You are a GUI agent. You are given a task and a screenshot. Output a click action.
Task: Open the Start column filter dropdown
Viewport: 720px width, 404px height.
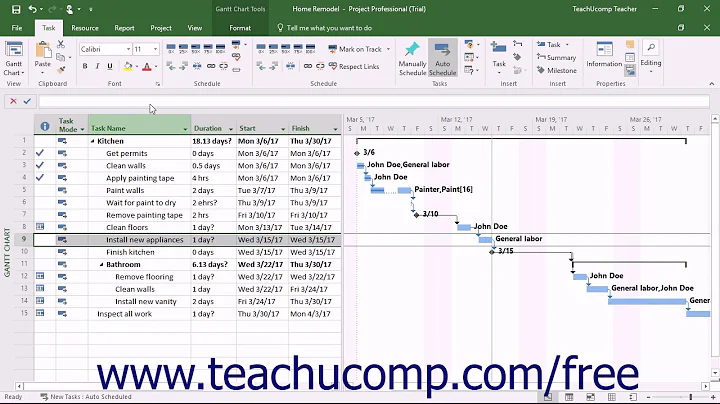pos(283,129)
